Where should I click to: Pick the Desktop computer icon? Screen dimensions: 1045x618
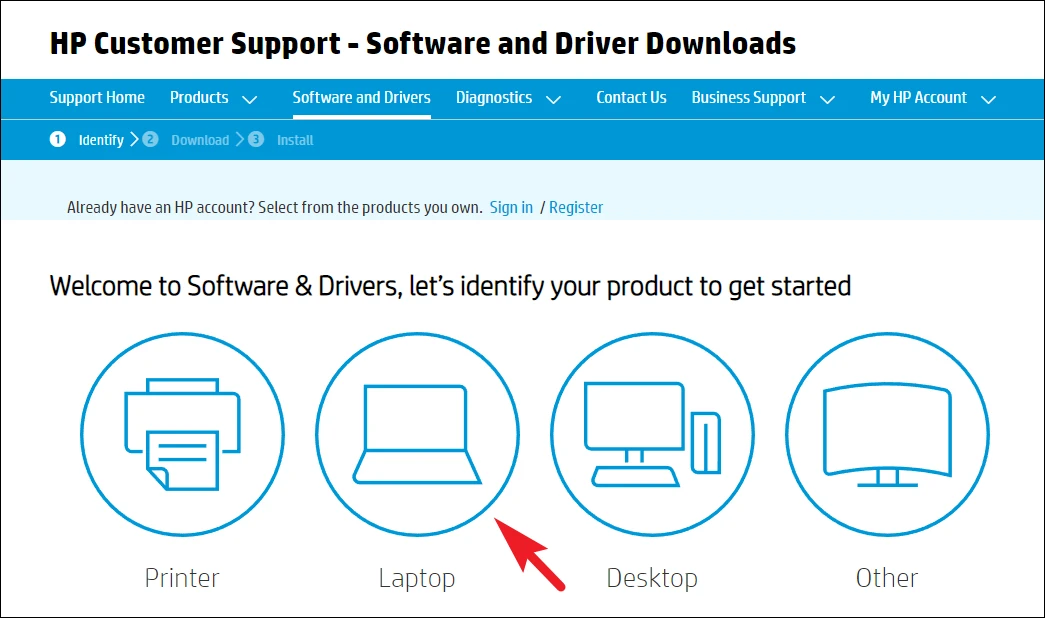click(652, 434)
